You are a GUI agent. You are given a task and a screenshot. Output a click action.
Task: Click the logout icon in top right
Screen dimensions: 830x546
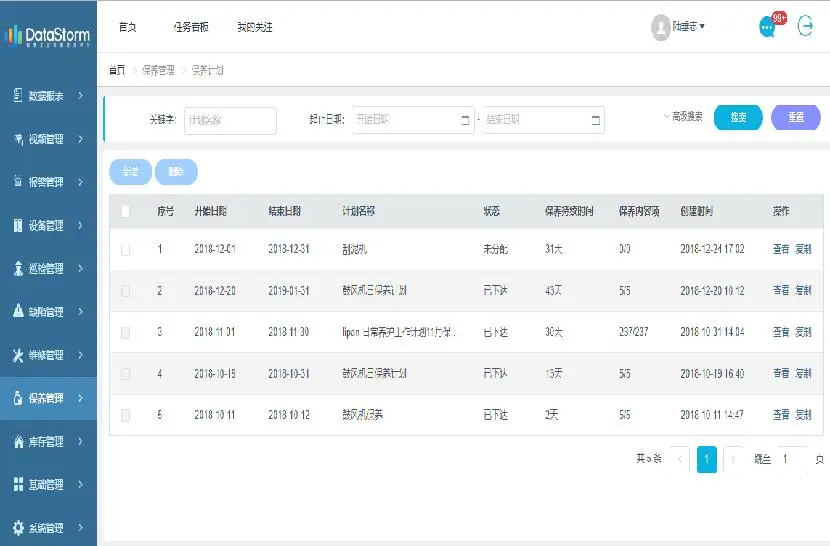click(x=805, y=27)
